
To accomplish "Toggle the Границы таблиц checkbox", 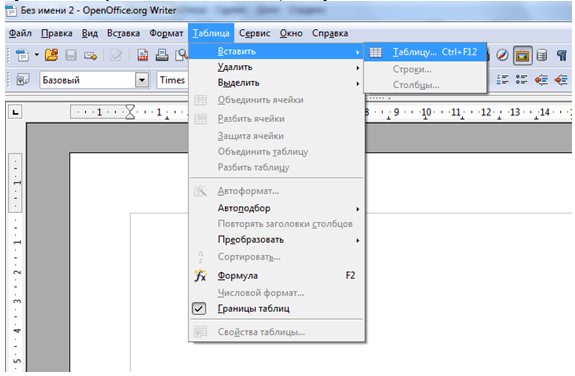I will (199, 309).
